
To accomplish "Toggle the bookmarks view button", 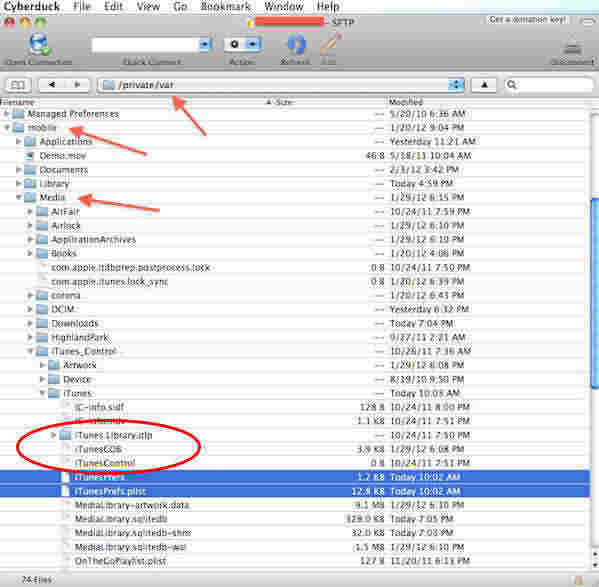I will coord(18,85).
